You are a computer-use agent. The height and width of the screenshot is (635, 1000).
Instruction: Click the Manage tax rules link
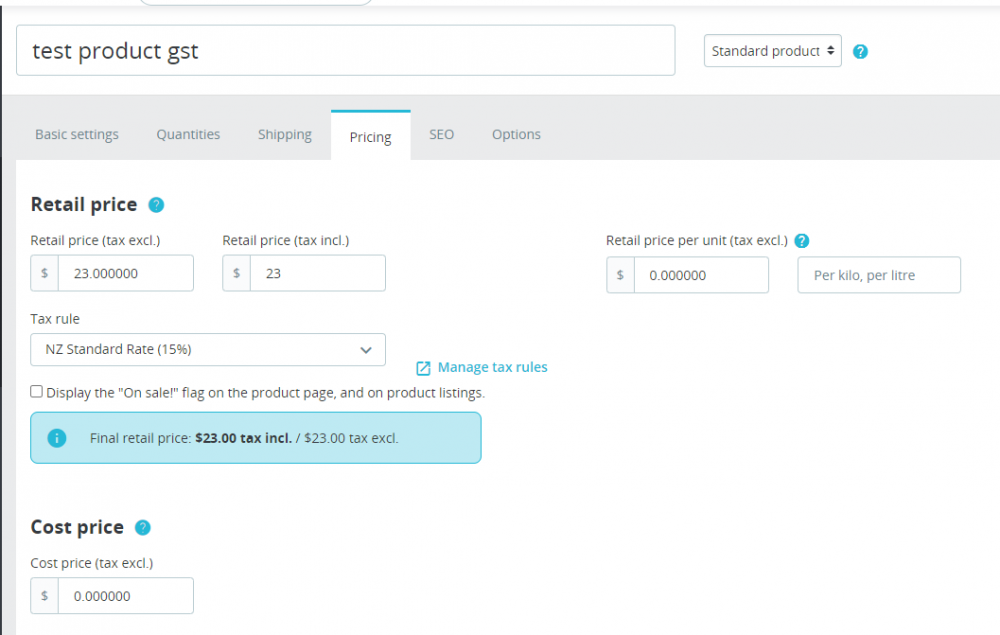[x=492, y=367]
